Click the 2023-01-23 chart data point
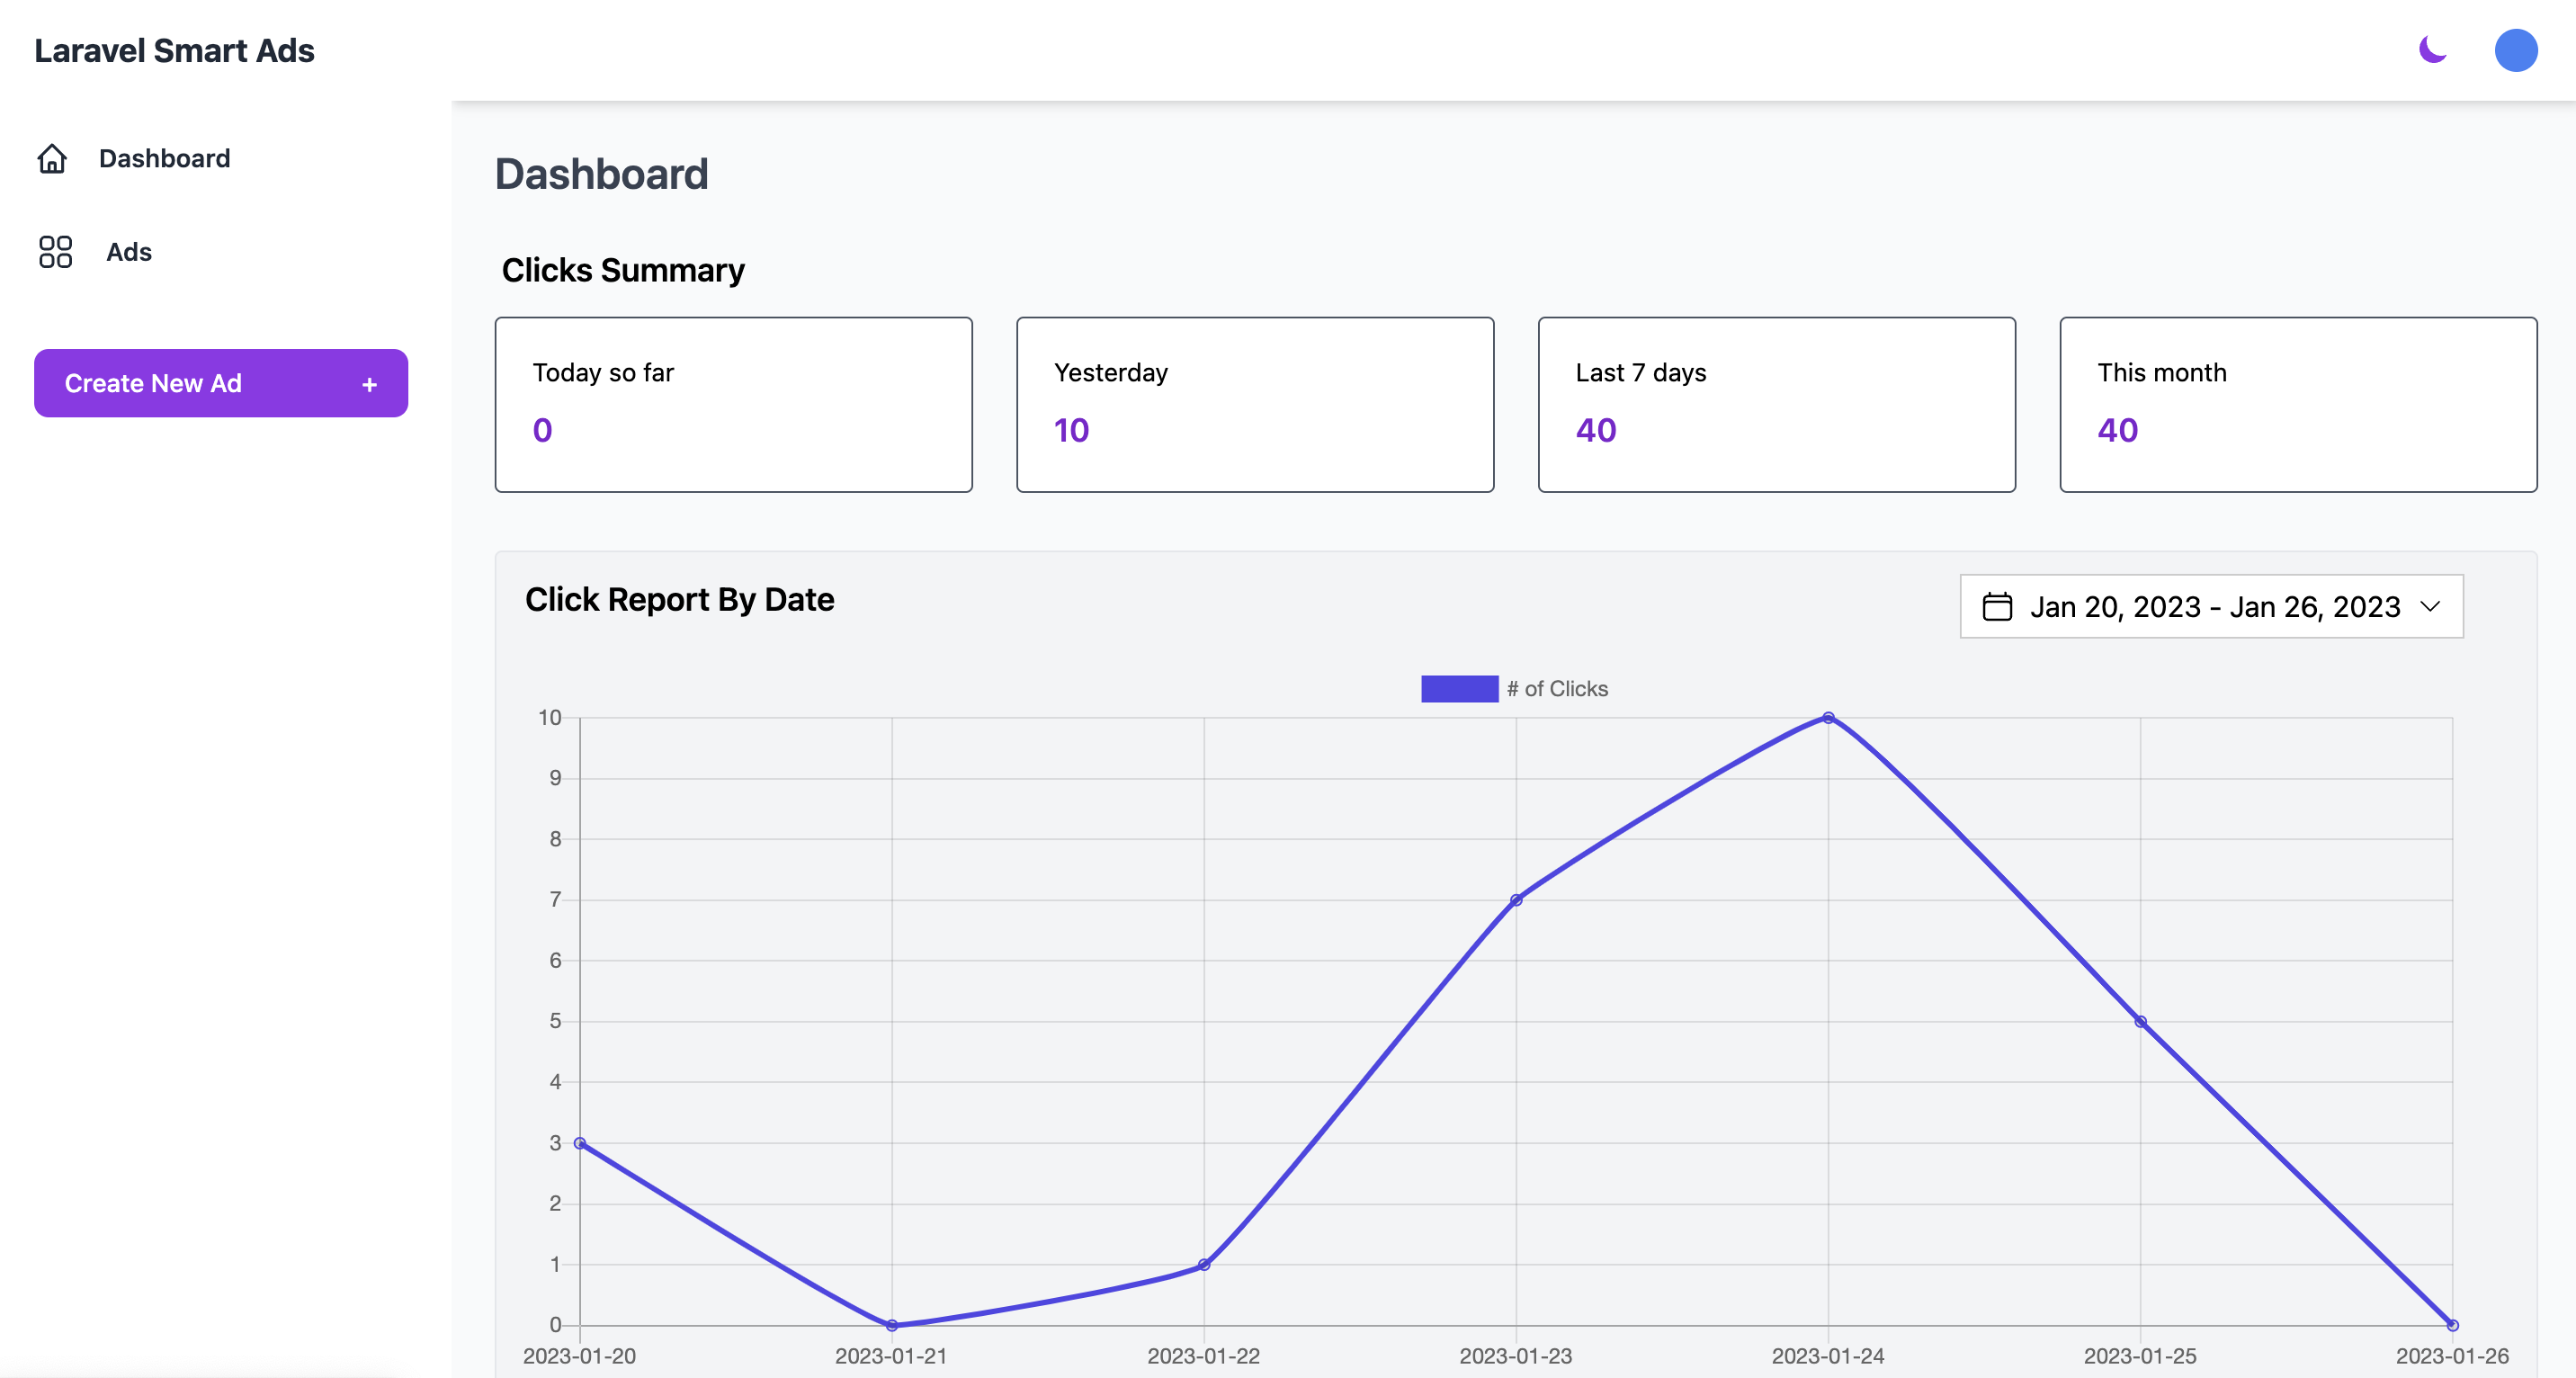The image size is (2576, 1378). (1516, 900)
